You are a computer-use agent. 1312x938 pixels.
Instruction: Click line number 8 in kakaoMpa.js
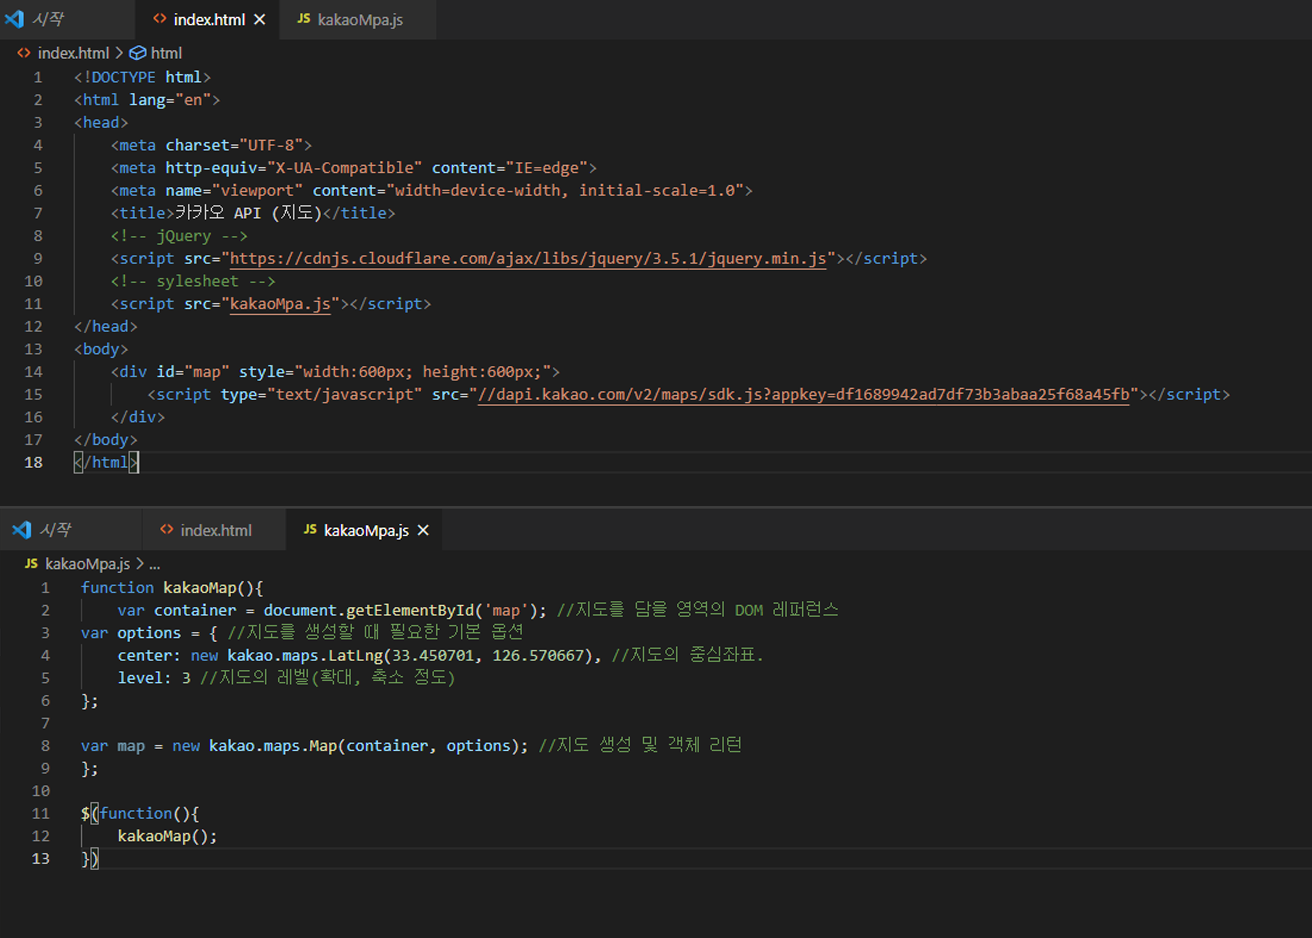point(45,746)
